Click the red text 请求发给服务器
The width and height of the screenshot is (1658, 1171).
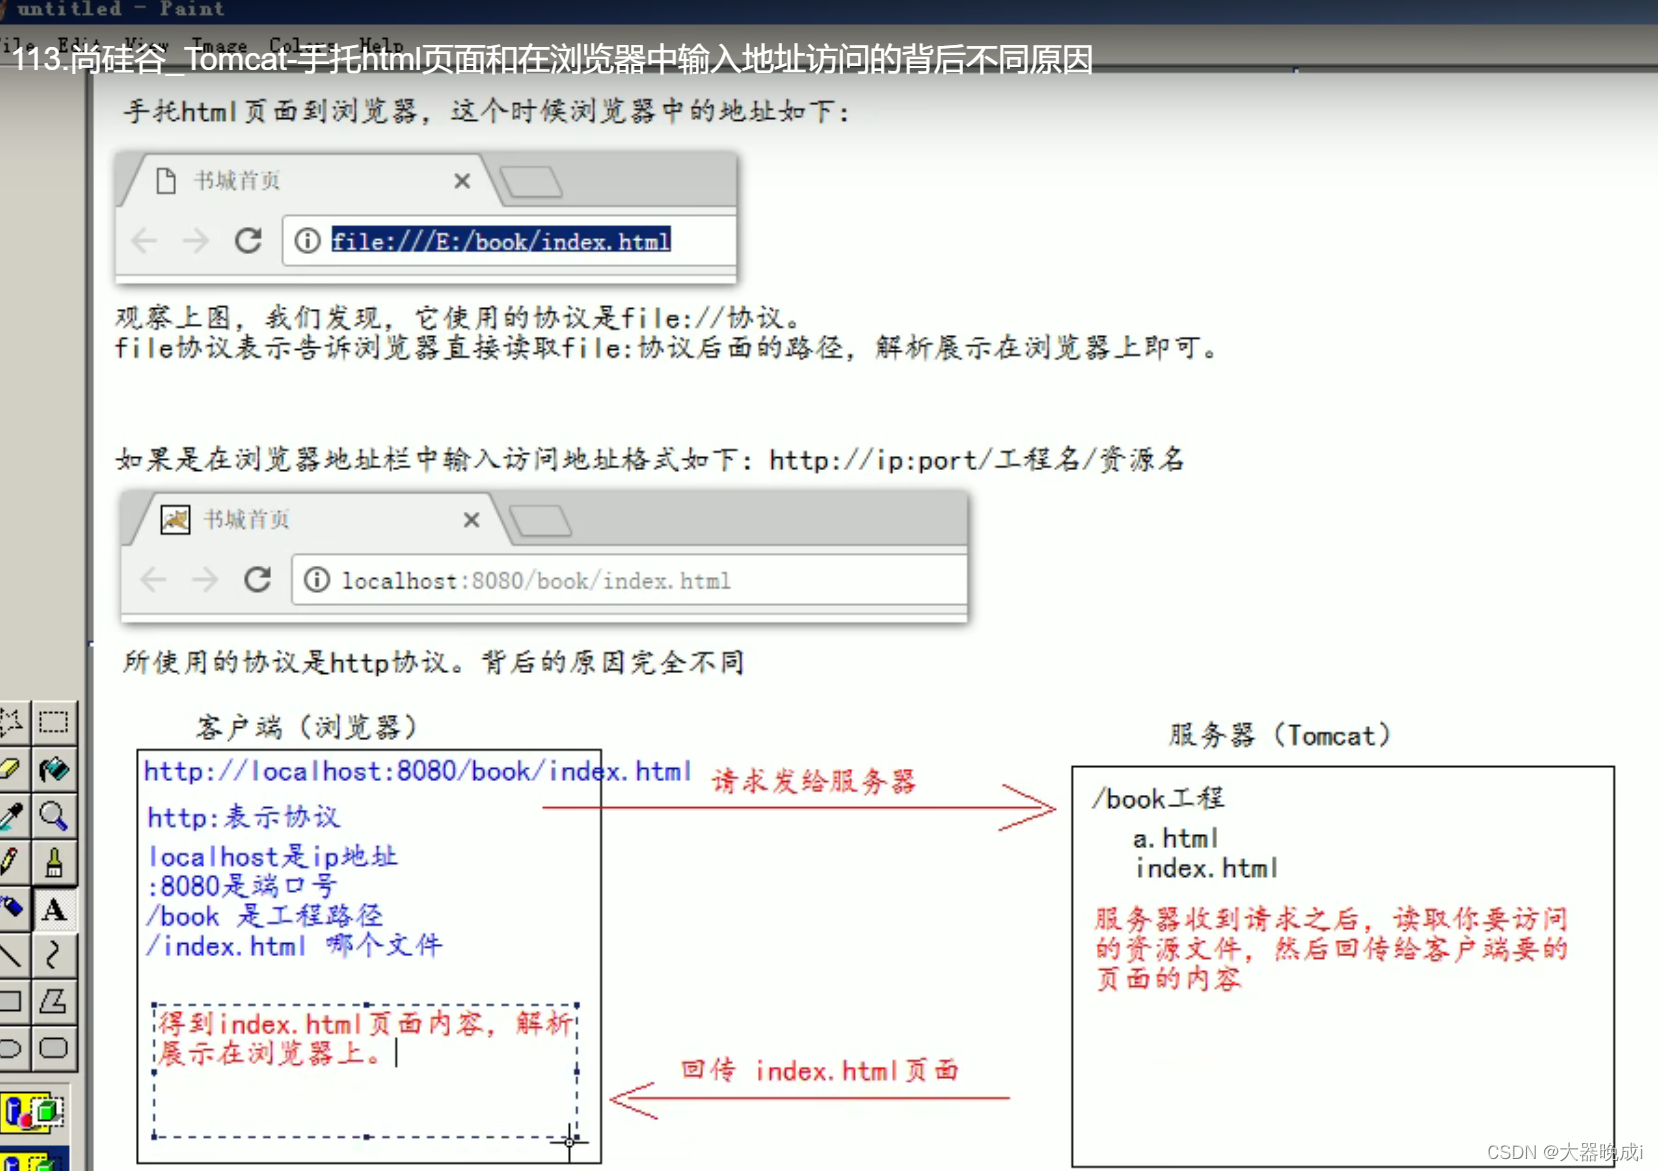click(x=814, y=781)
